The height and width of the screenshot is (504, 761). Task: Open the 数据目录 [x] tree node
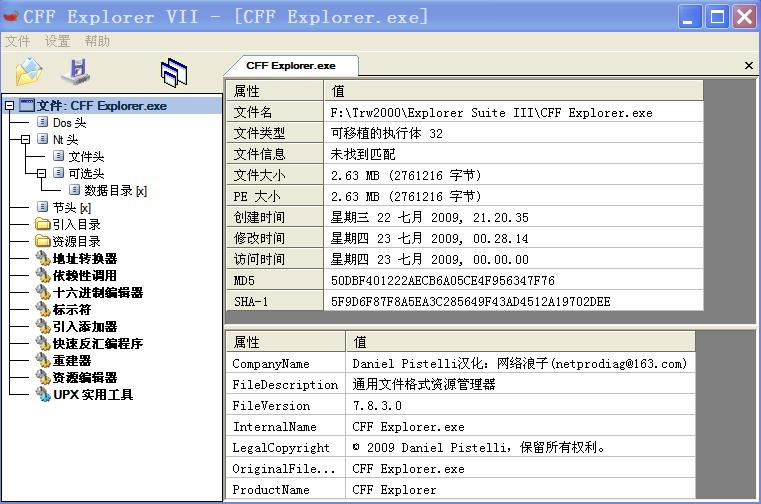(x=116, y=190)
